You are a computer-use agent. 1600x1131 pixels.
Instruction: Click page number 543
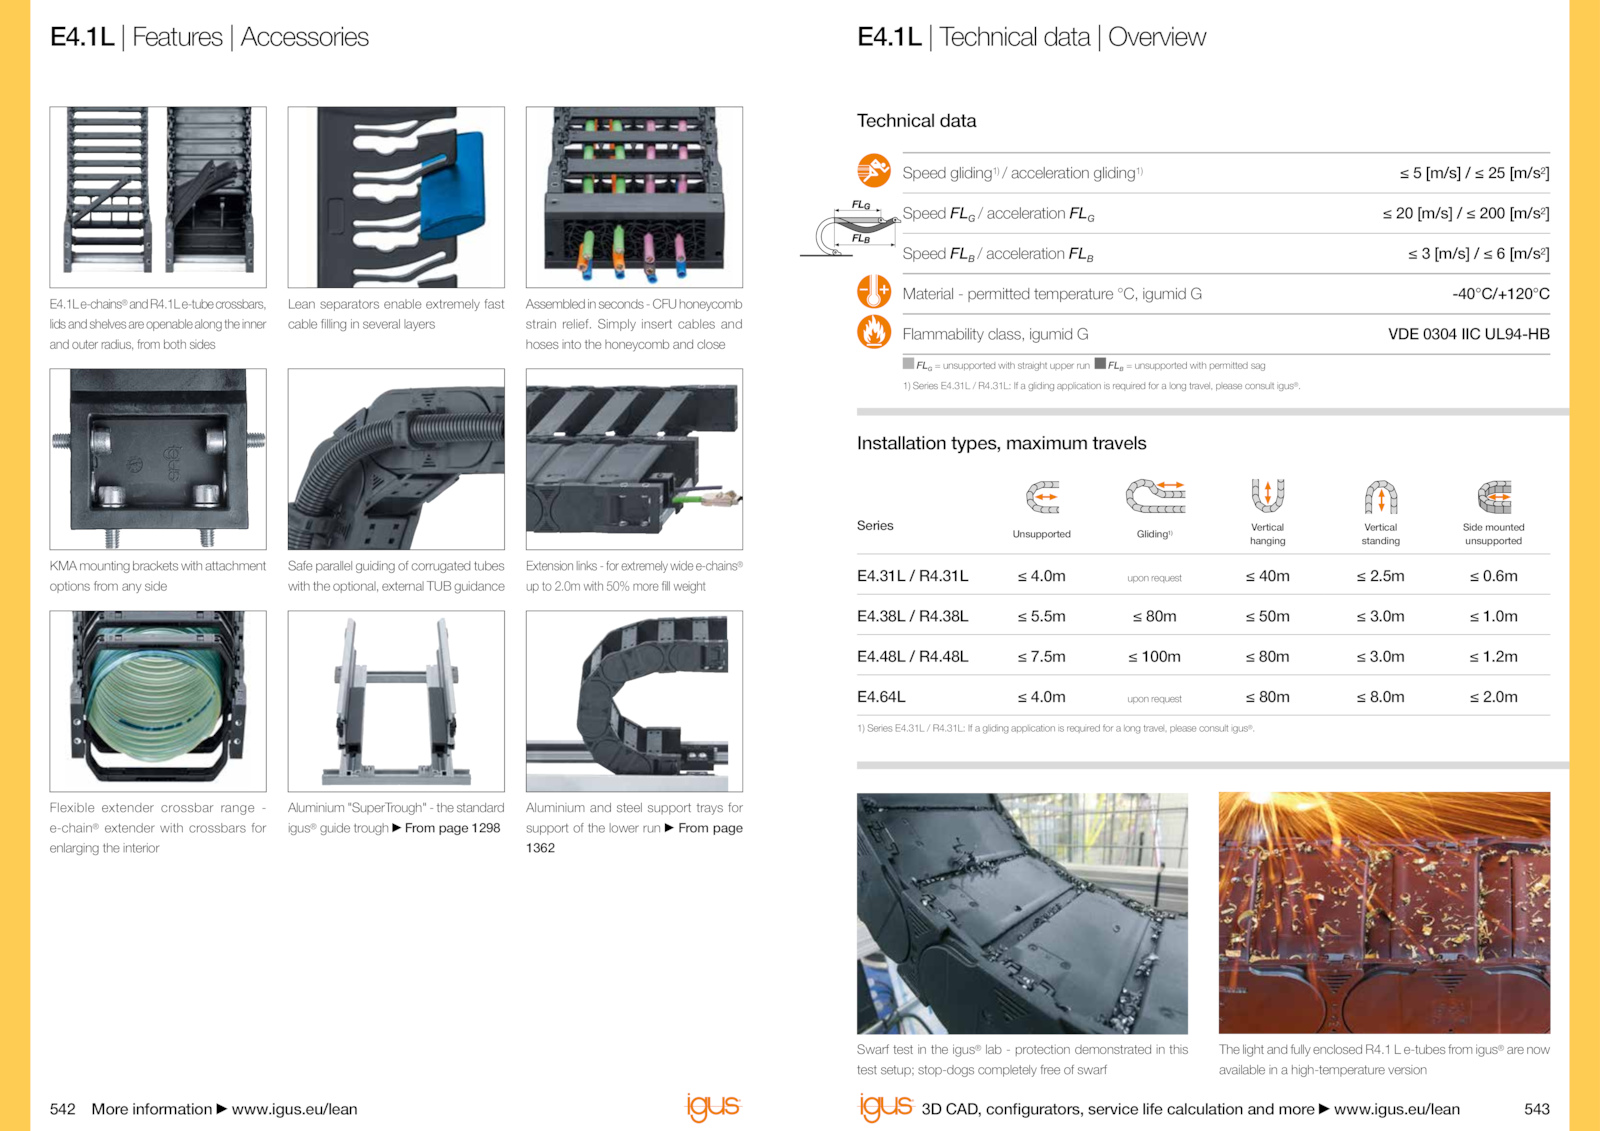tap(1536, 1109)
